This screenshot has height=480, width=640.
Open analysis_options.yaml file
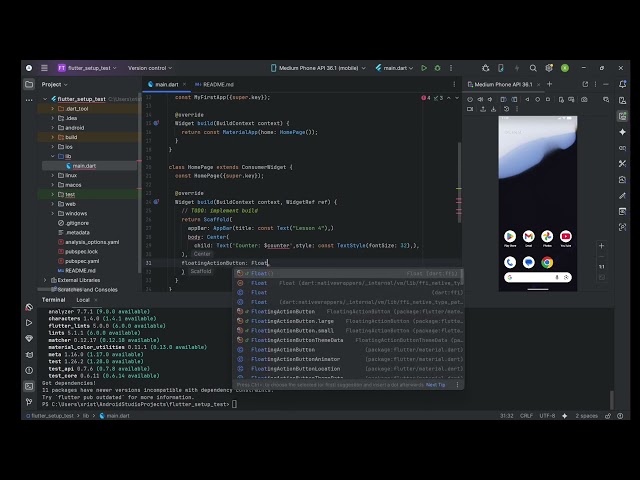(x=89, y=242)
